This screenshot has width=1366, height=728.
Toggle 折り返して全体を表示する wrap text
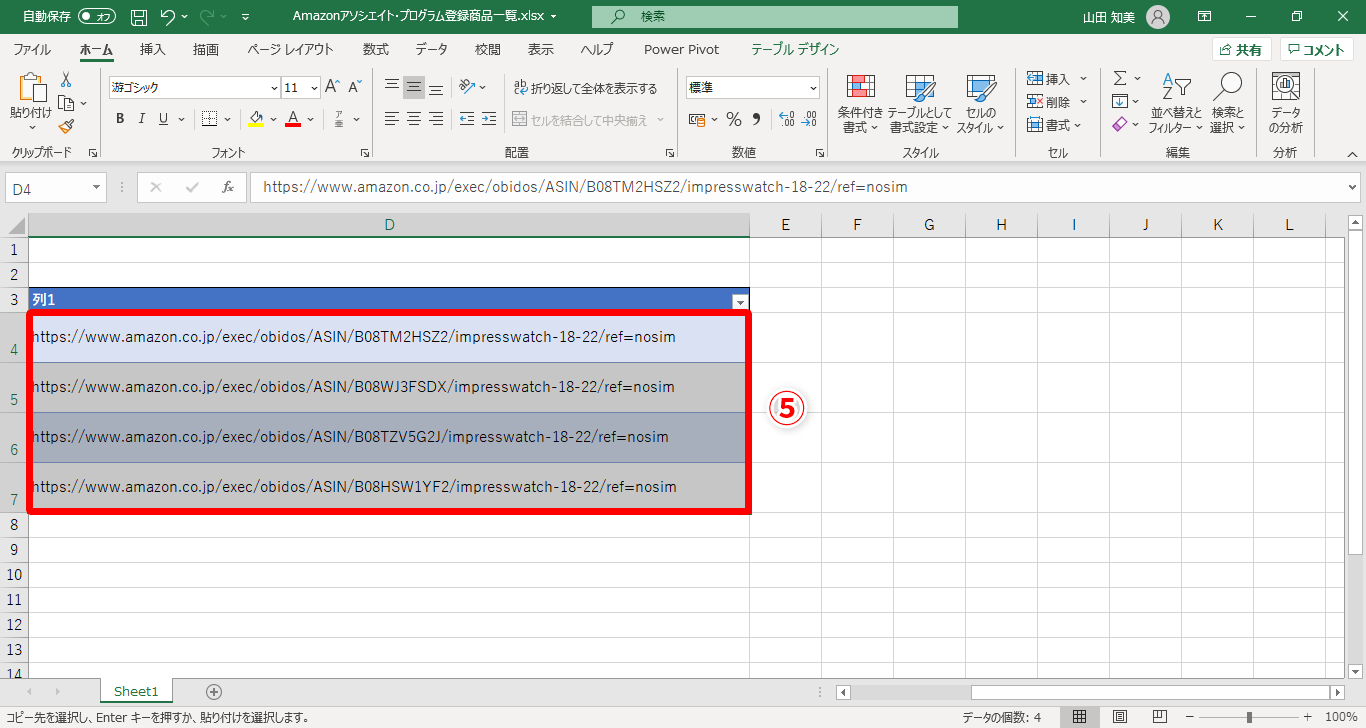click(x=585, y=88)
